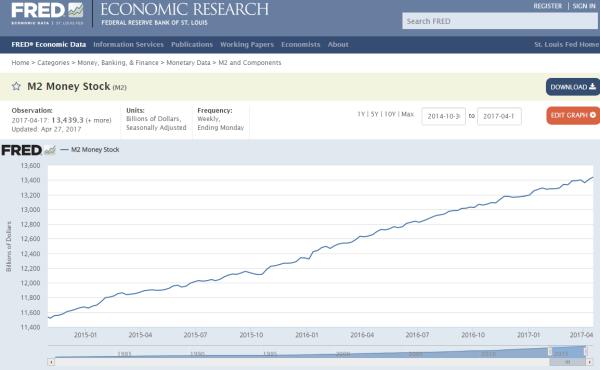Open the Monetary Data breadcrumb
Image resolution: width=600 pixels, height=370 pixels.
(188, 62)
